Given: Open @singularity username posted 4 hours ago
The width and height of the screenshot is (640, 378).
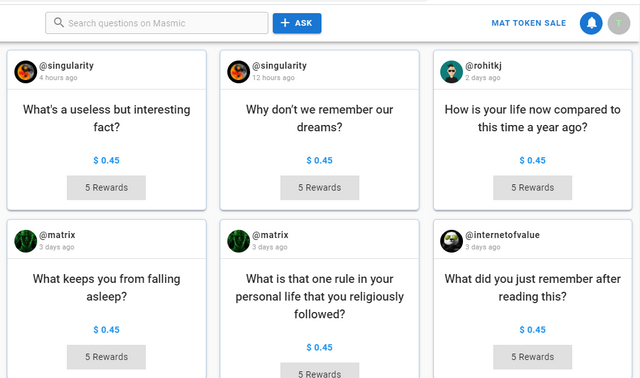Looking at the screenshot, I should tap(66, 66).
